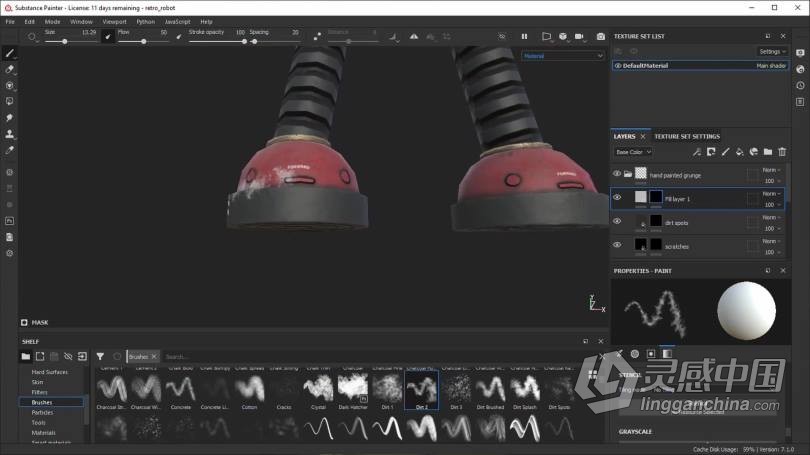
Task: Delete the selected layer with trash icon
Action: coord(782,152)
